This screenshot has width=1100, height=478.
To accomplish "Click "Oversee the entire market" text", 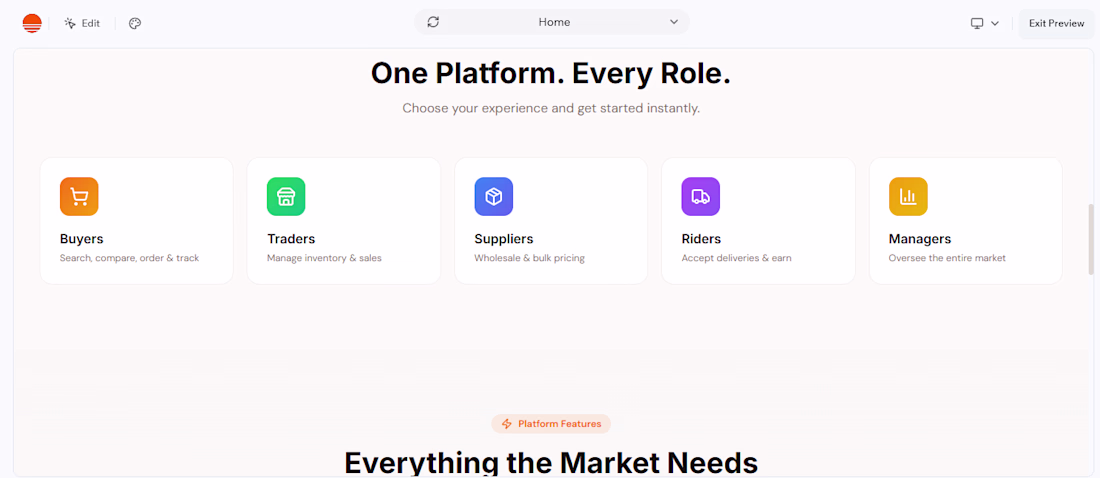I will point(947,258).
